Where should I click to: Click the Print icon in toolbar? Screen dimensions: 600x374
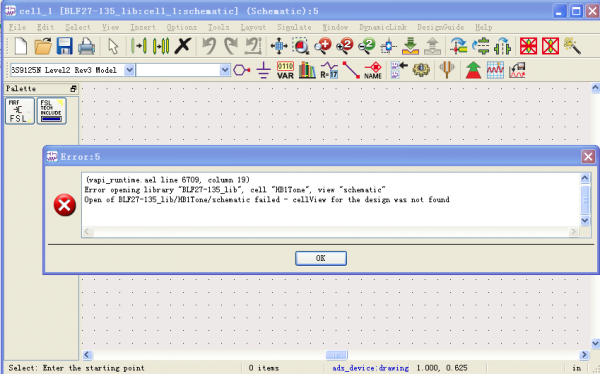coord(86,46)
